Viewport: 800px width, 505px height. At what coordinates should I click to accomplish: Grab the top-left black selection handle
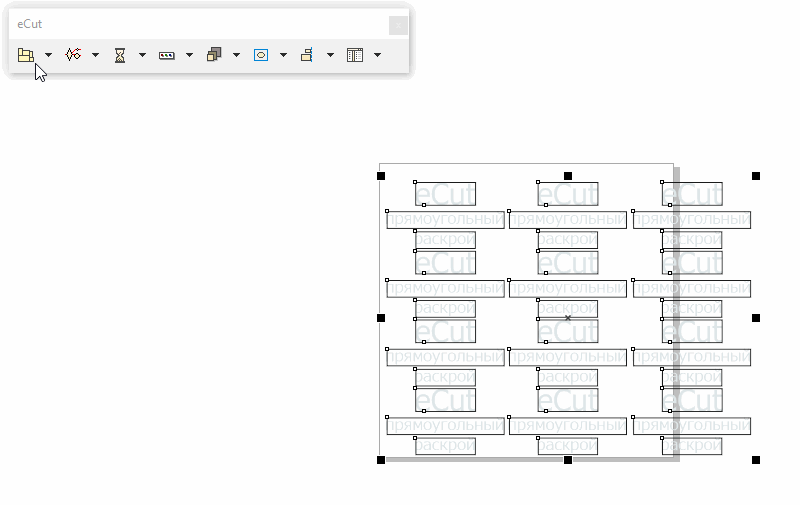(x=381, y=176)
